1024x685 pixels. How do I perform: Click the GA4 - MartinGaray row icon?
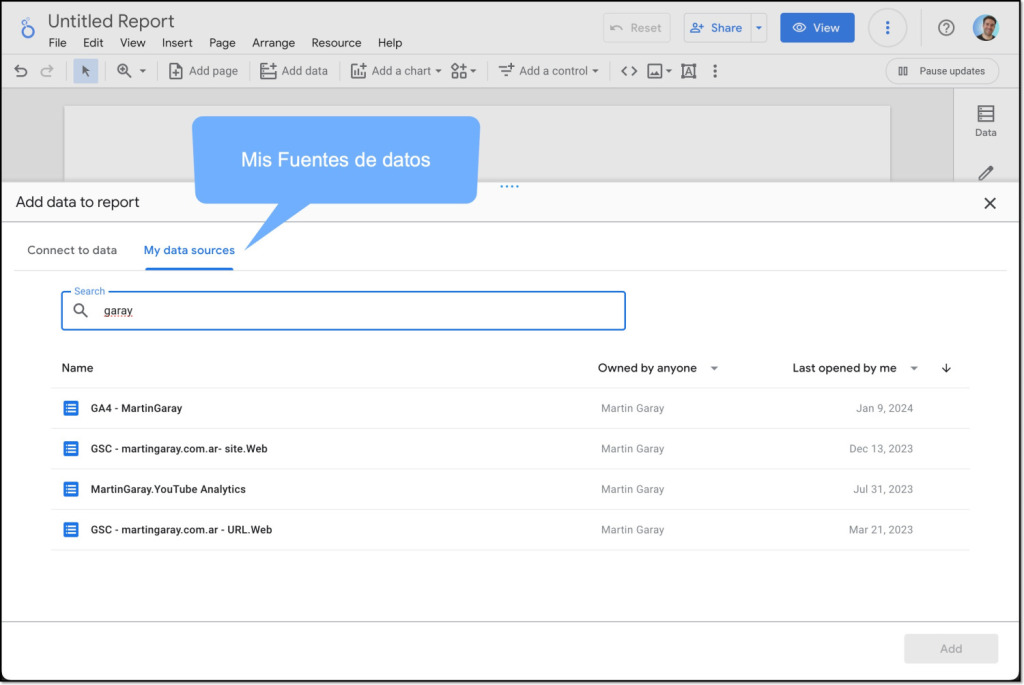(71, 409)
